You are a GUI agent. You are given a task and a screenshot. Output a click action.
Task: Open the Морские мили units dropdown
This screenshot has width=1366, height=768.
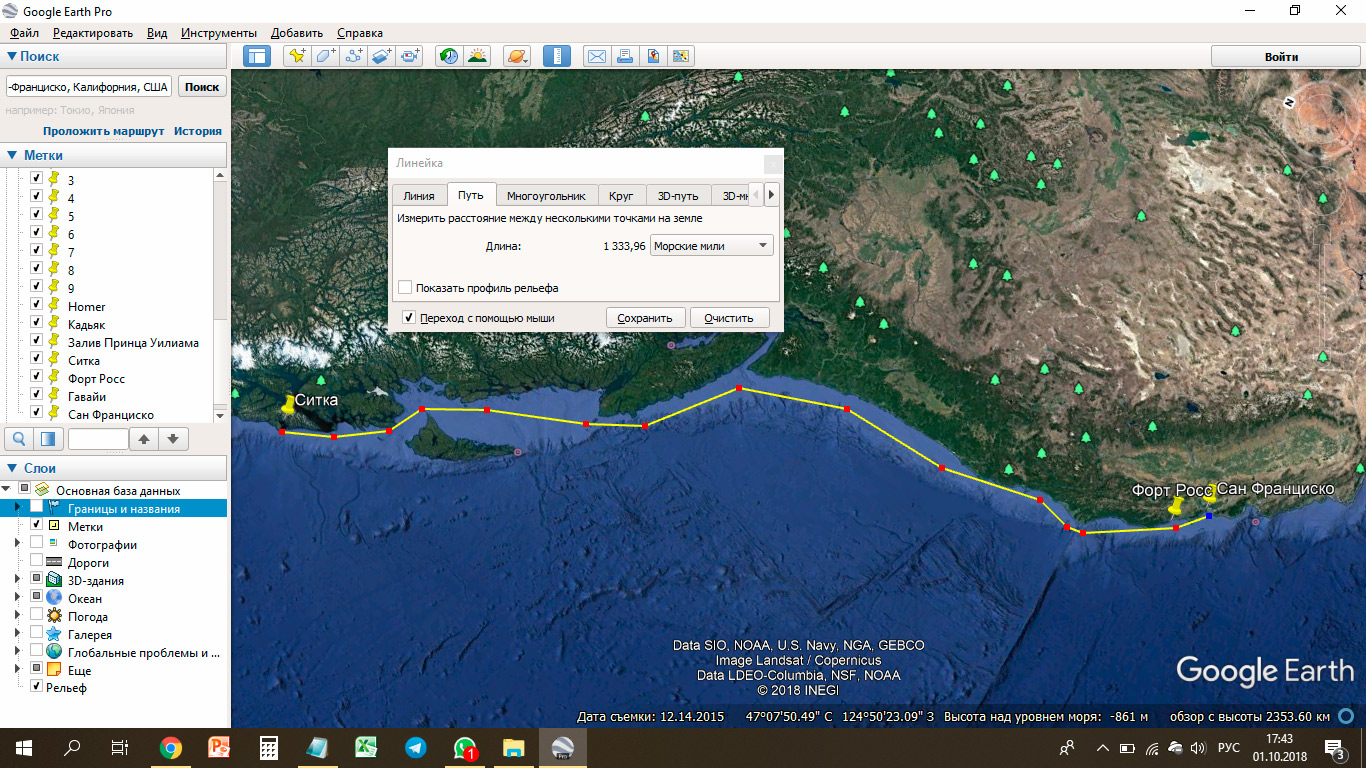point(712,245)
